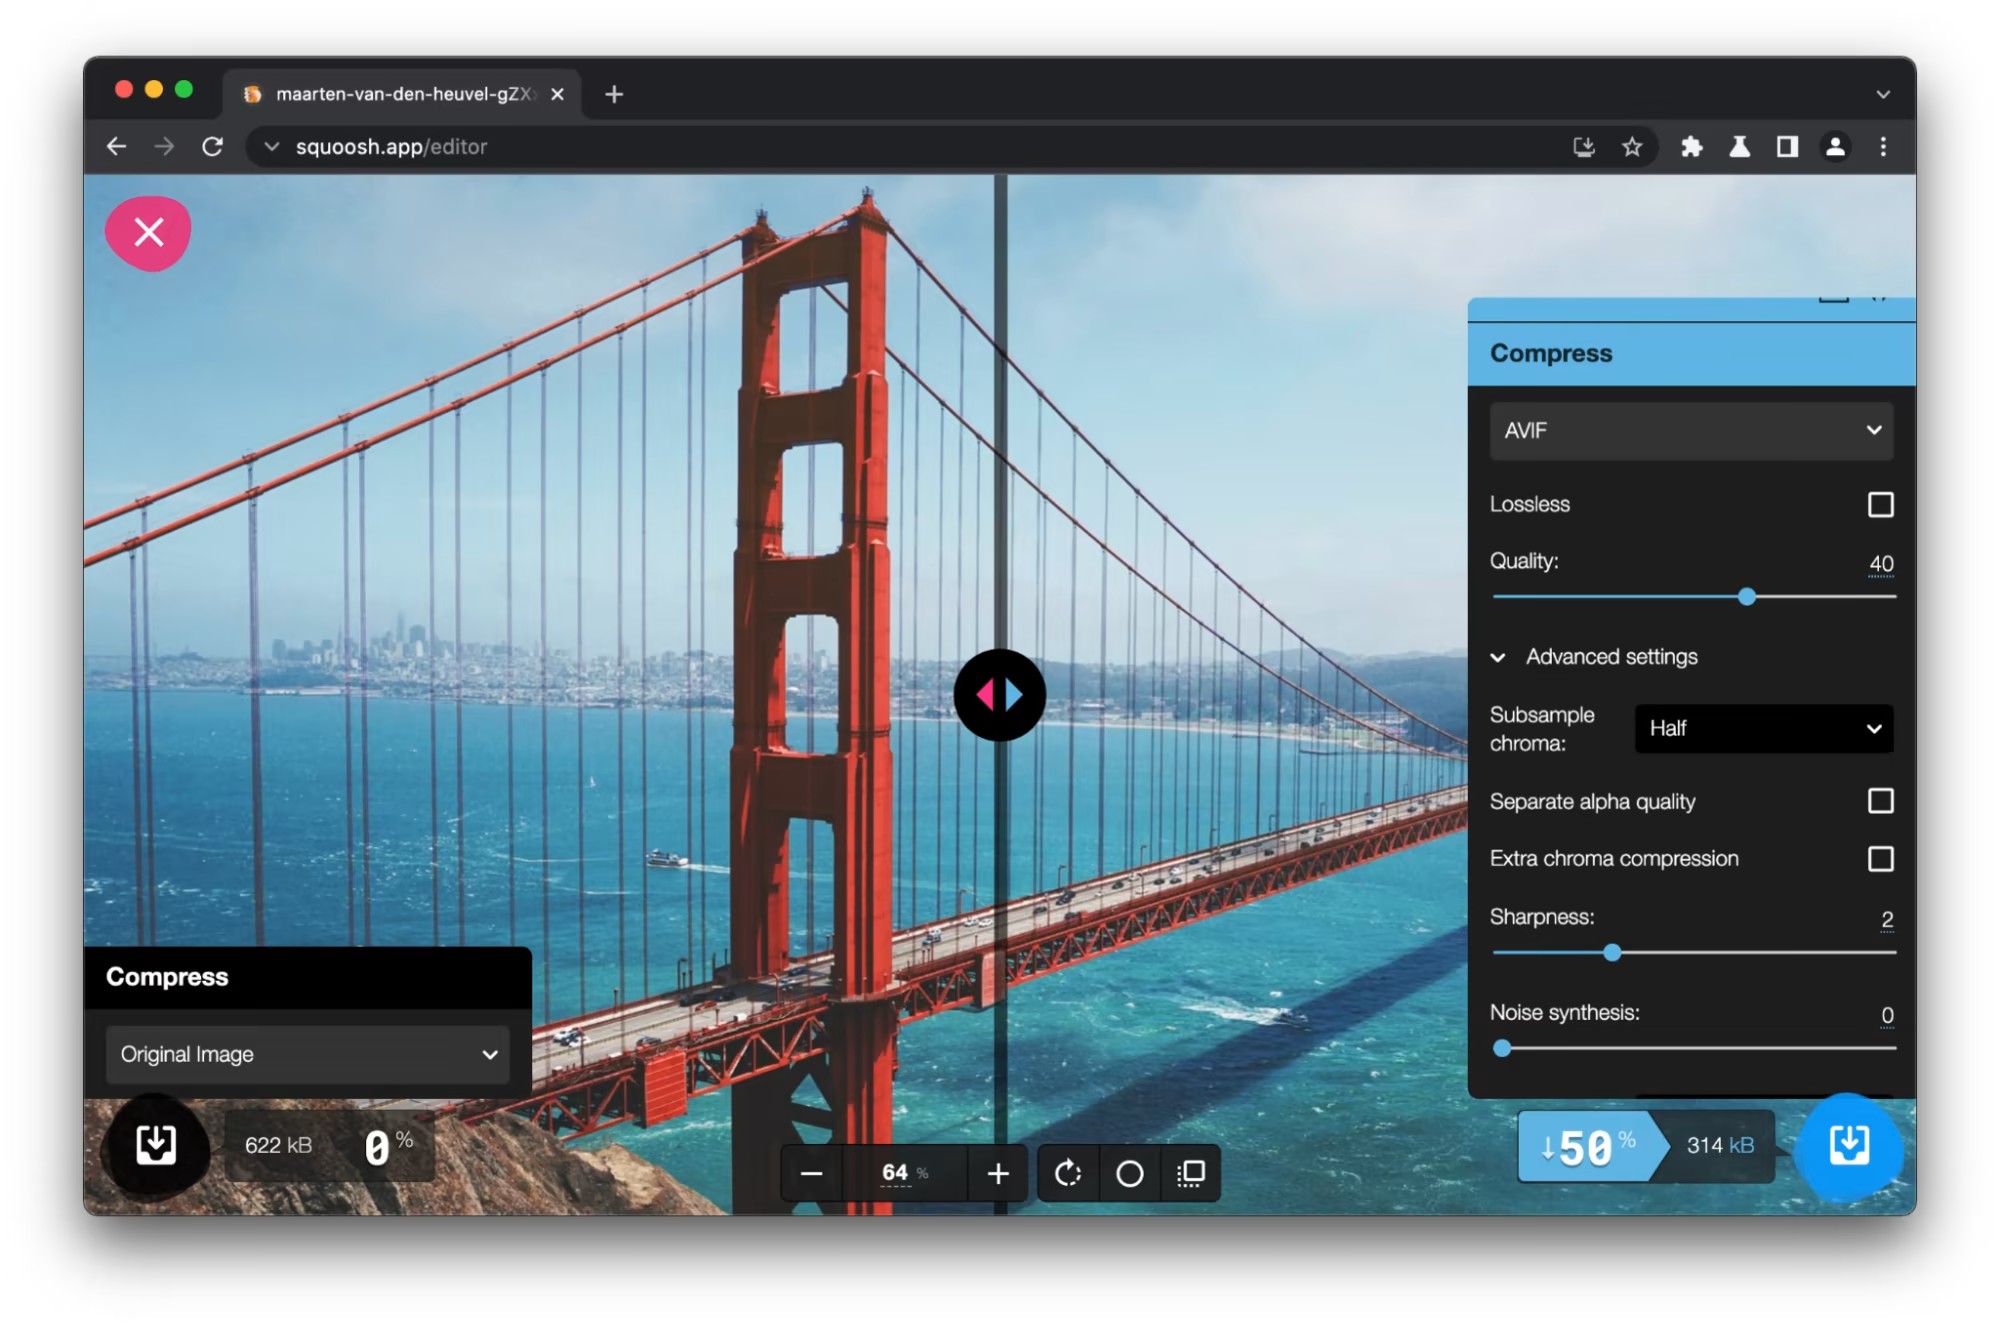Open a new browser tab
The height and width of the screenshot is (1327, 2000).
[614, 94]
